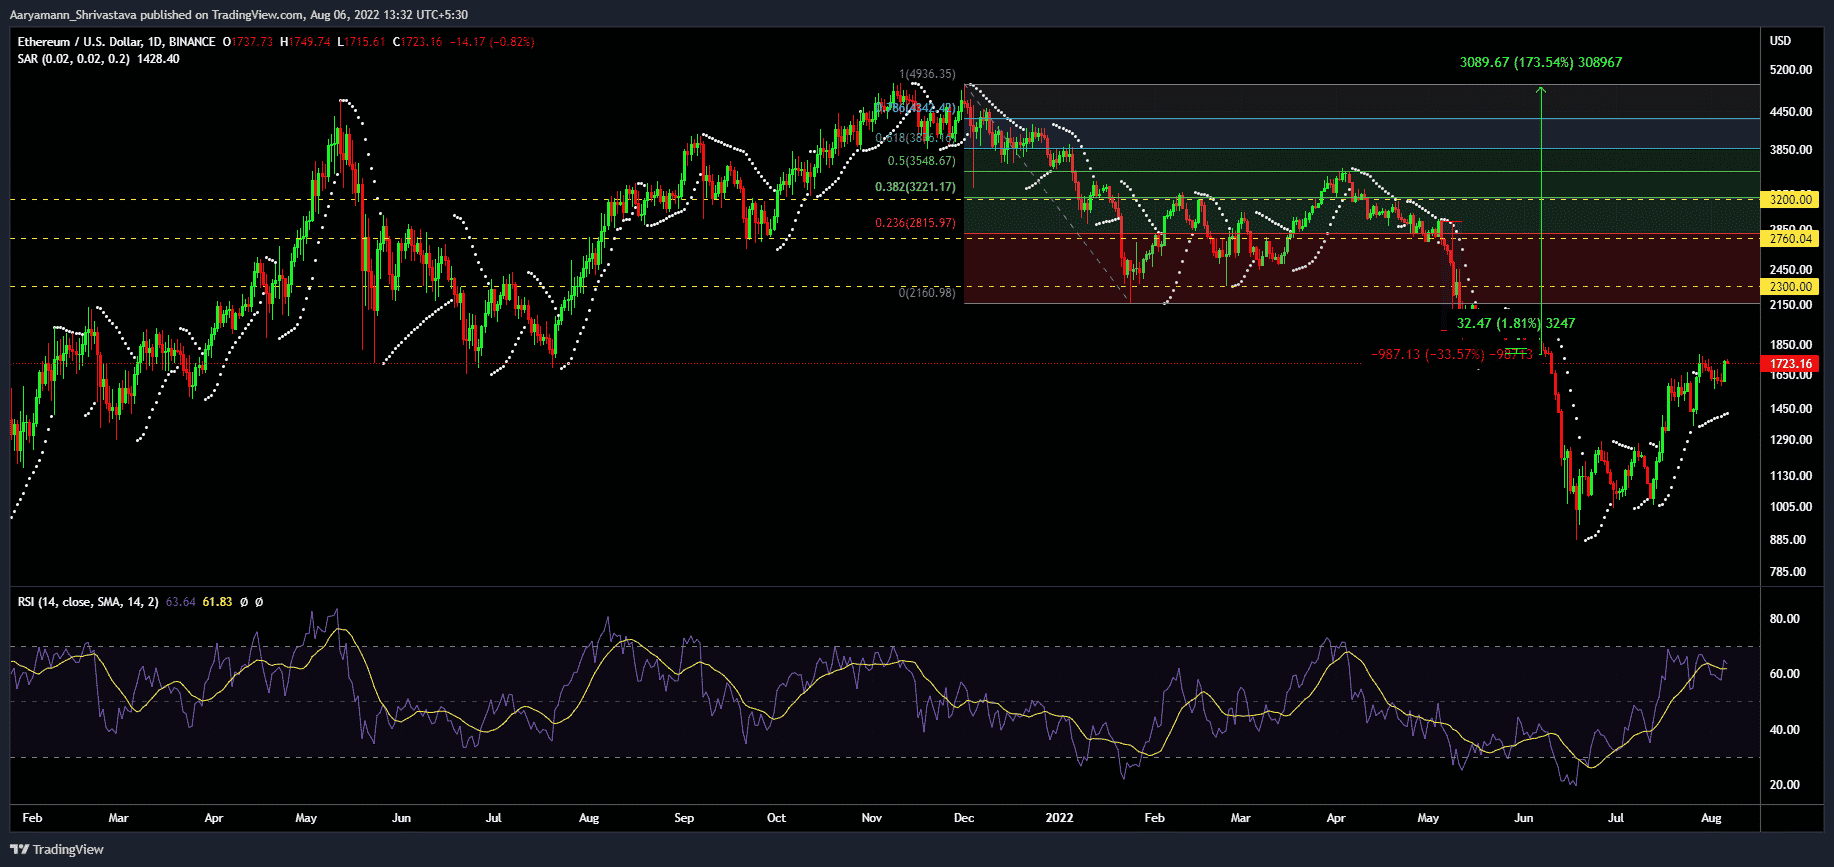The height and width of the screenshot is (867, 1834).
Task: Click the 1005.00 price axis label
Action: click(1791, 507)
